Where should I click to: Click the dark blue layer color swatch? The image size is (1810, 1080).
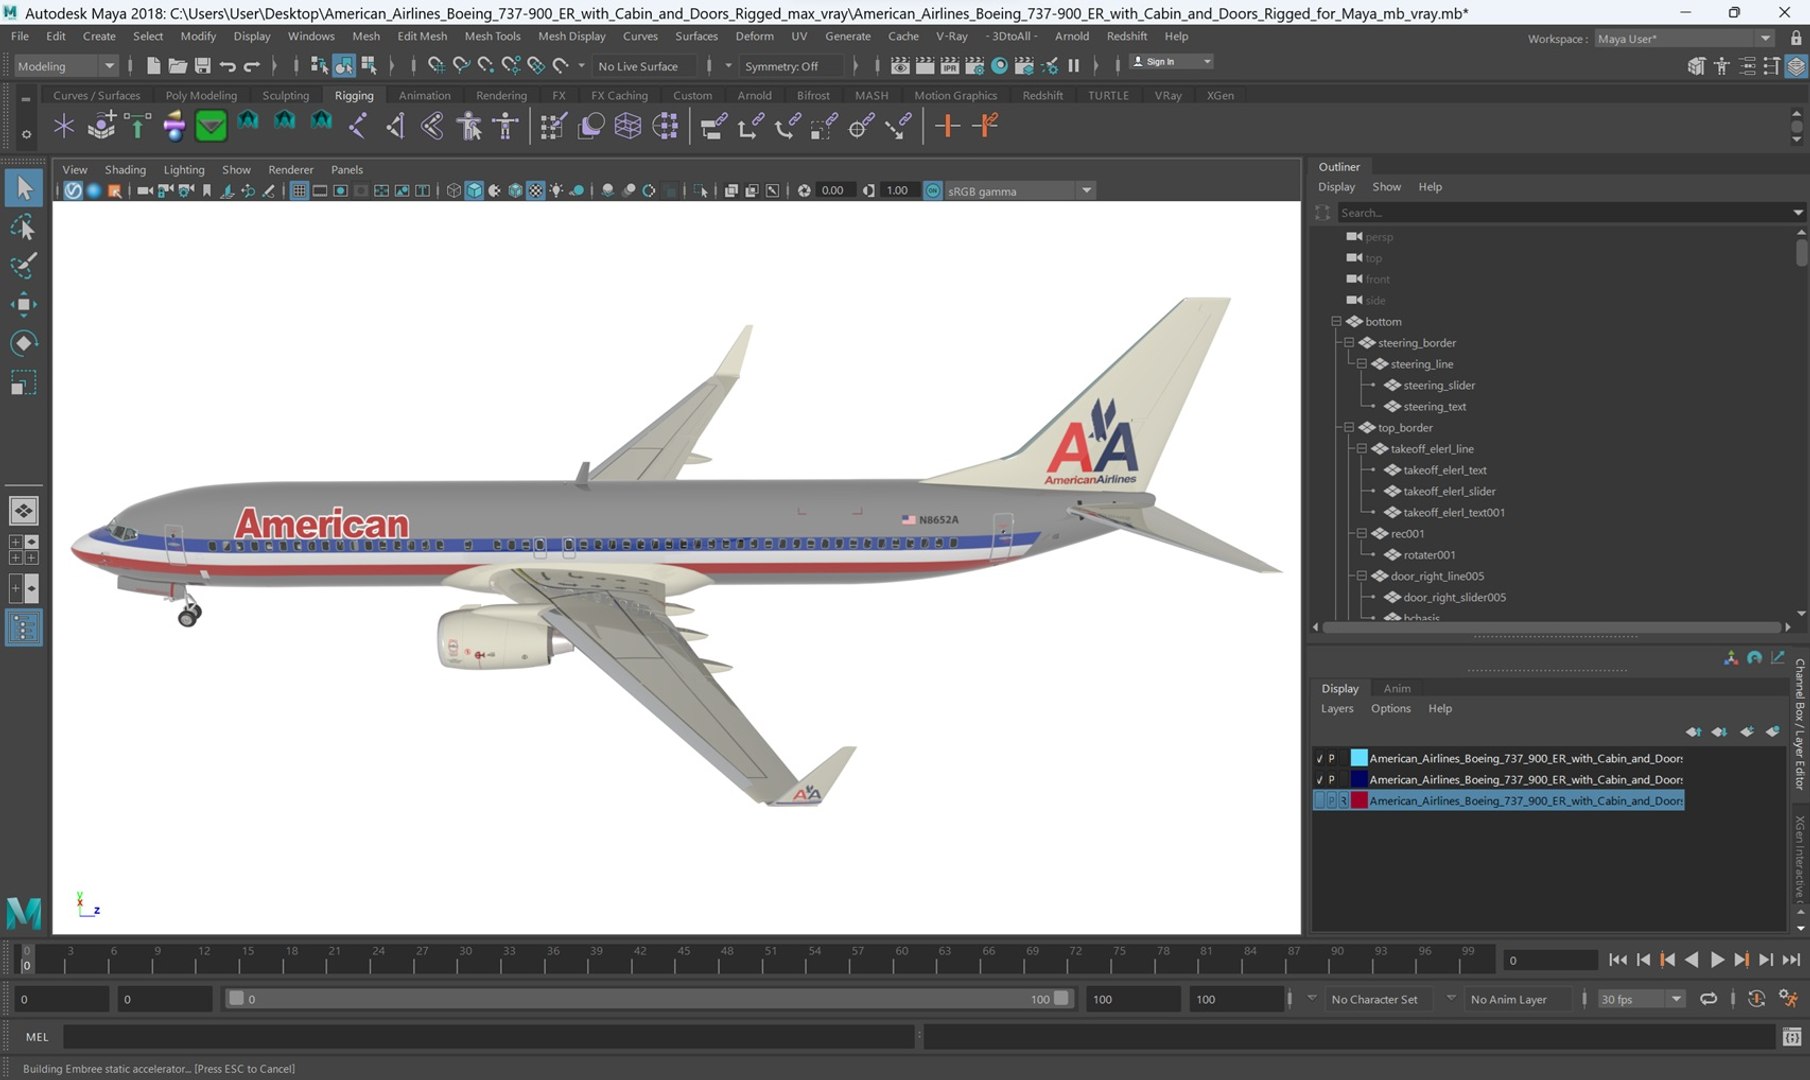tap(1359, 779)
